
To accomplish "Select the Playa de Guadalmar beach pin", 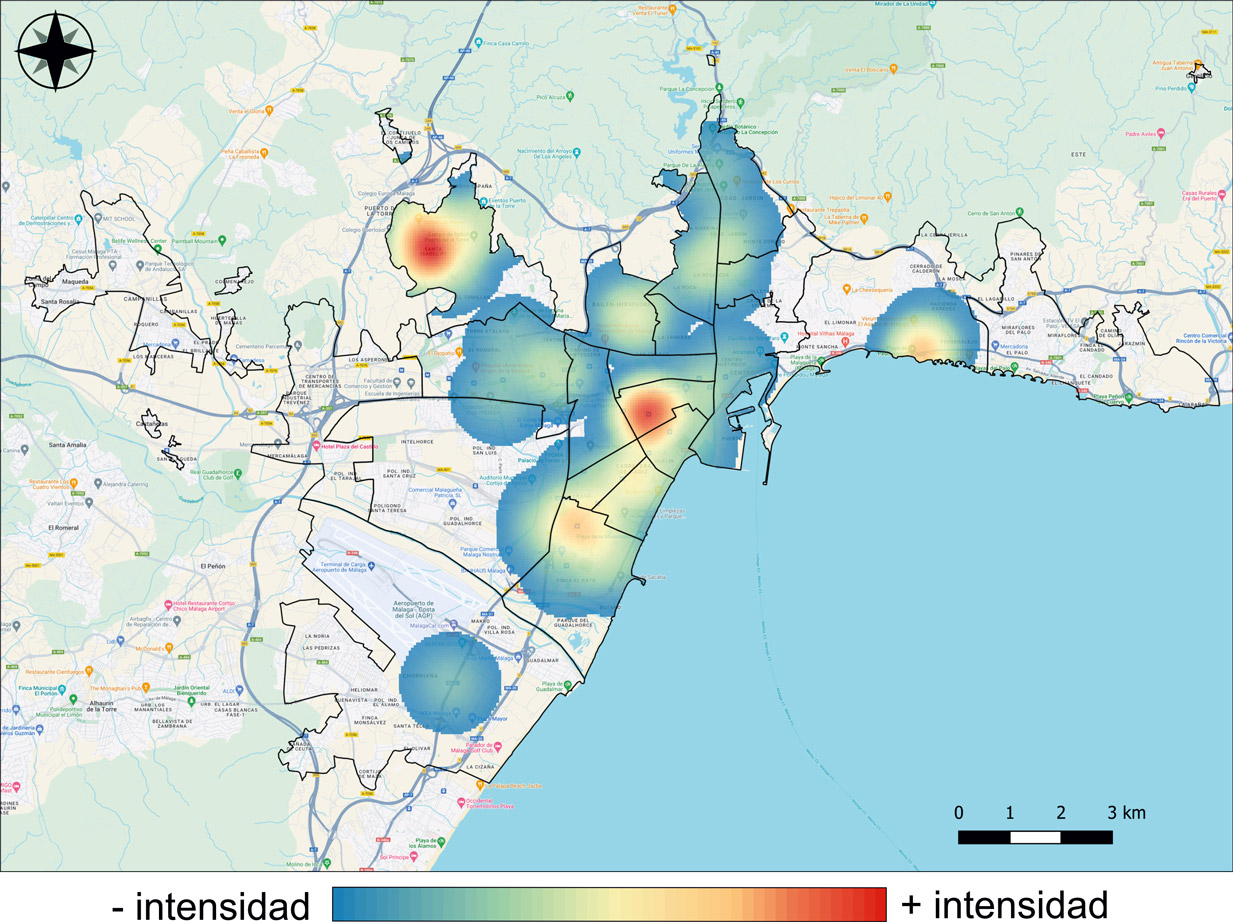I will pyautogui.click(x=568, y=685).
